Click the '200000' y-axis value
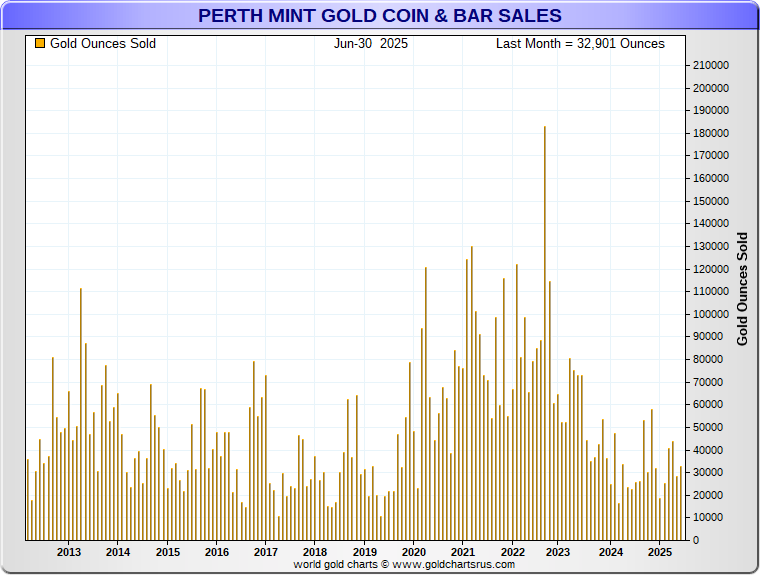 (711, 88)
